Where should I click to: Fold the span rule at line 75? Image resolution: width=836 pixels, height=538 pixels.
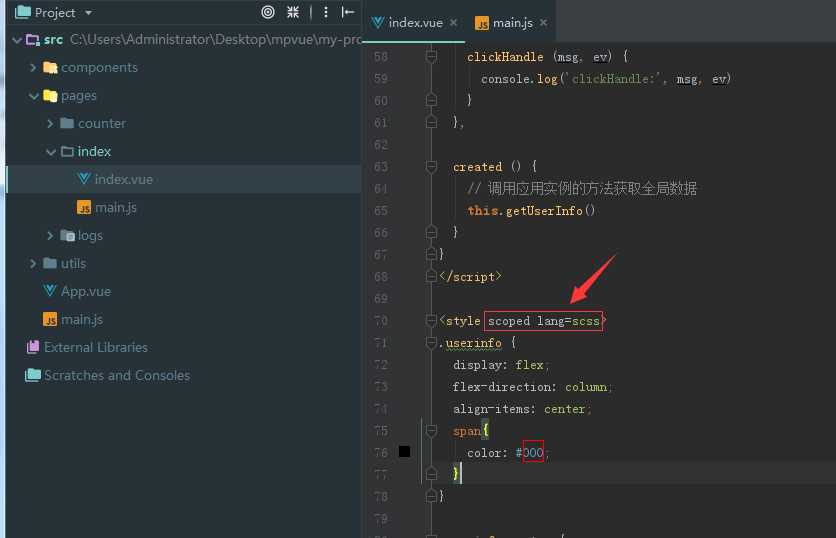pyautogui.click(x=431, y=430)
